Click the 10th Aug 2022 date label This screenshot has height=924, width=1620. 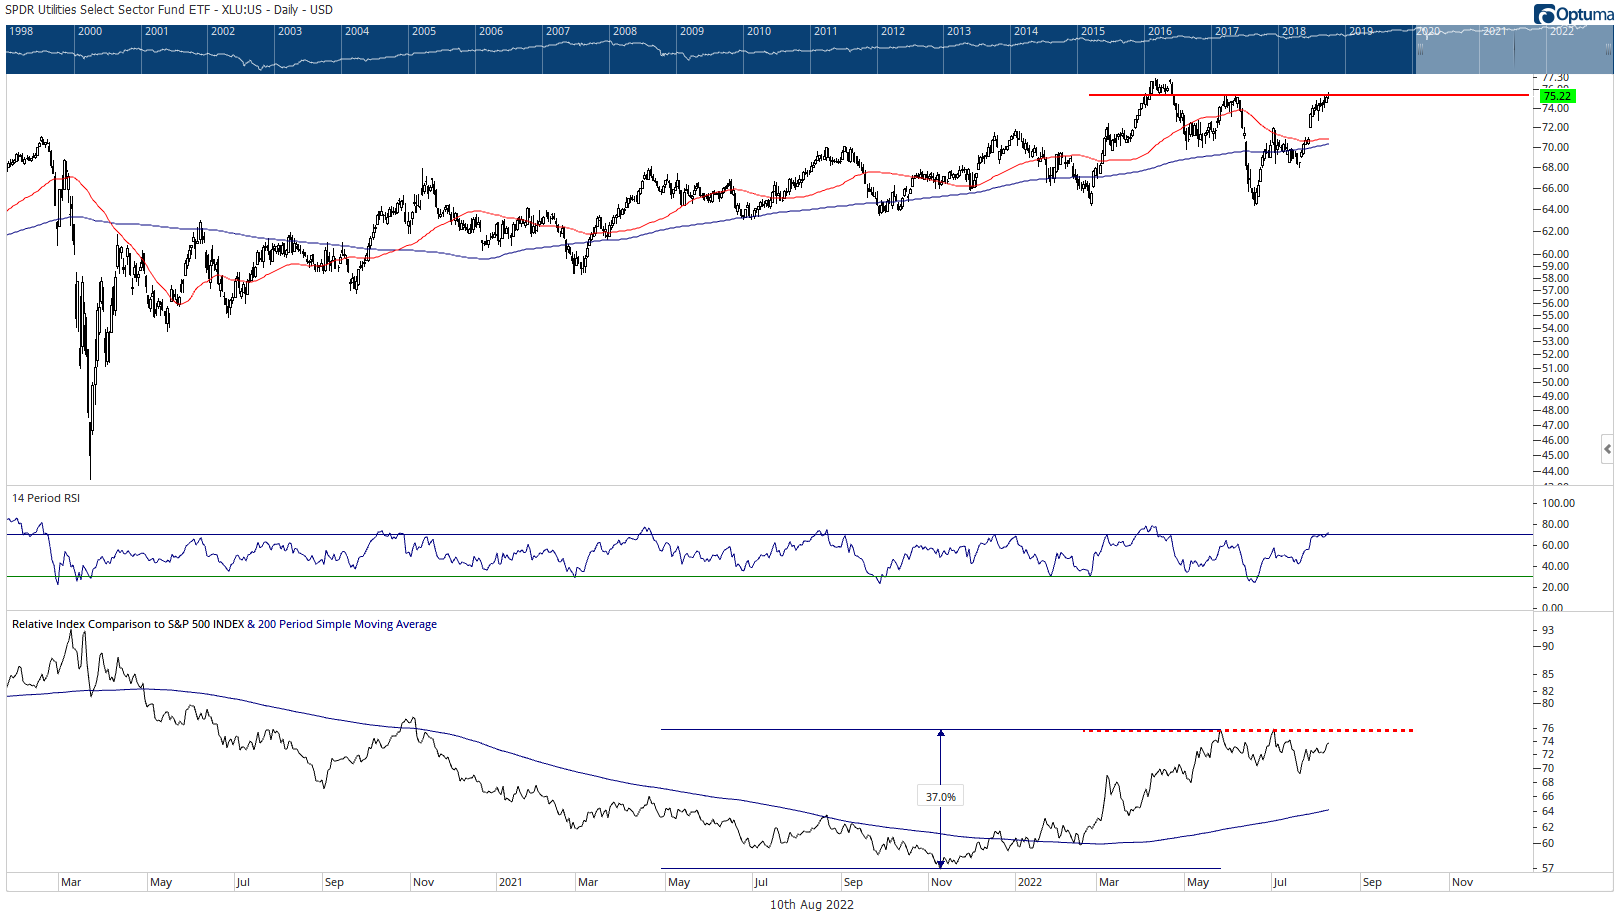click(x=811, y=904)
